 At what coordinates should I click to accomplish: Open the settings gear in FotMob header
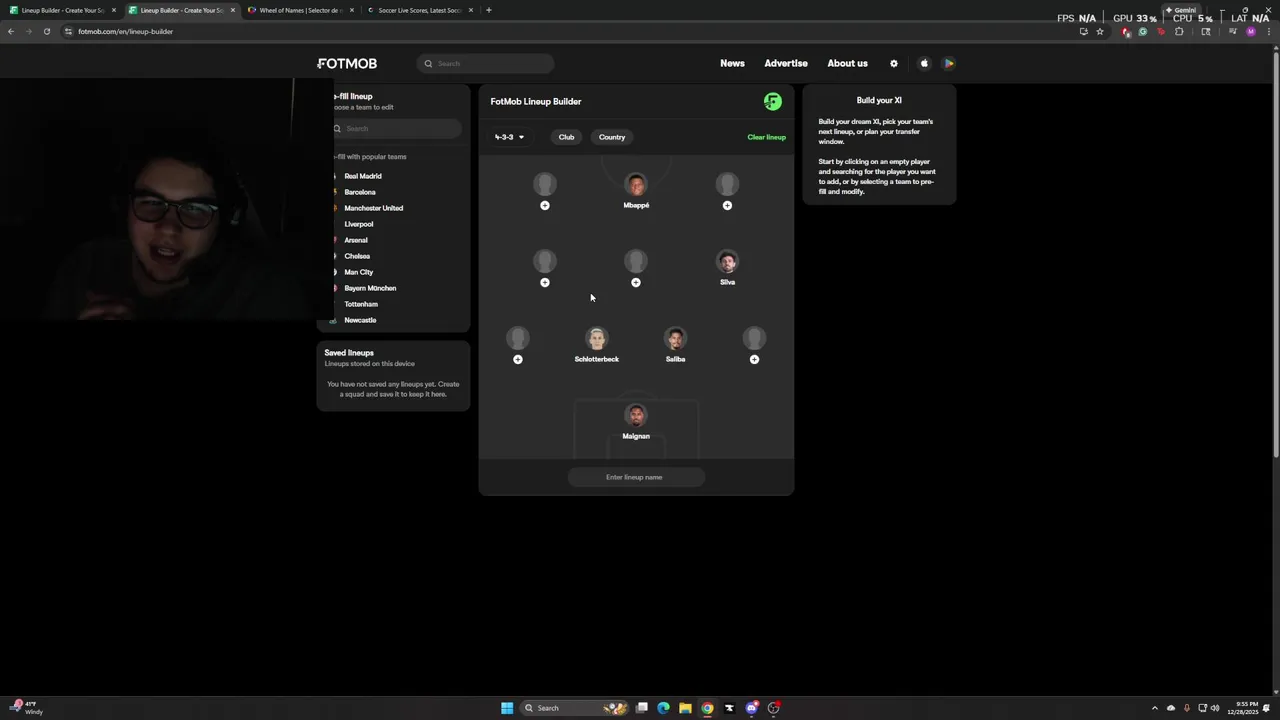(894, 63)
